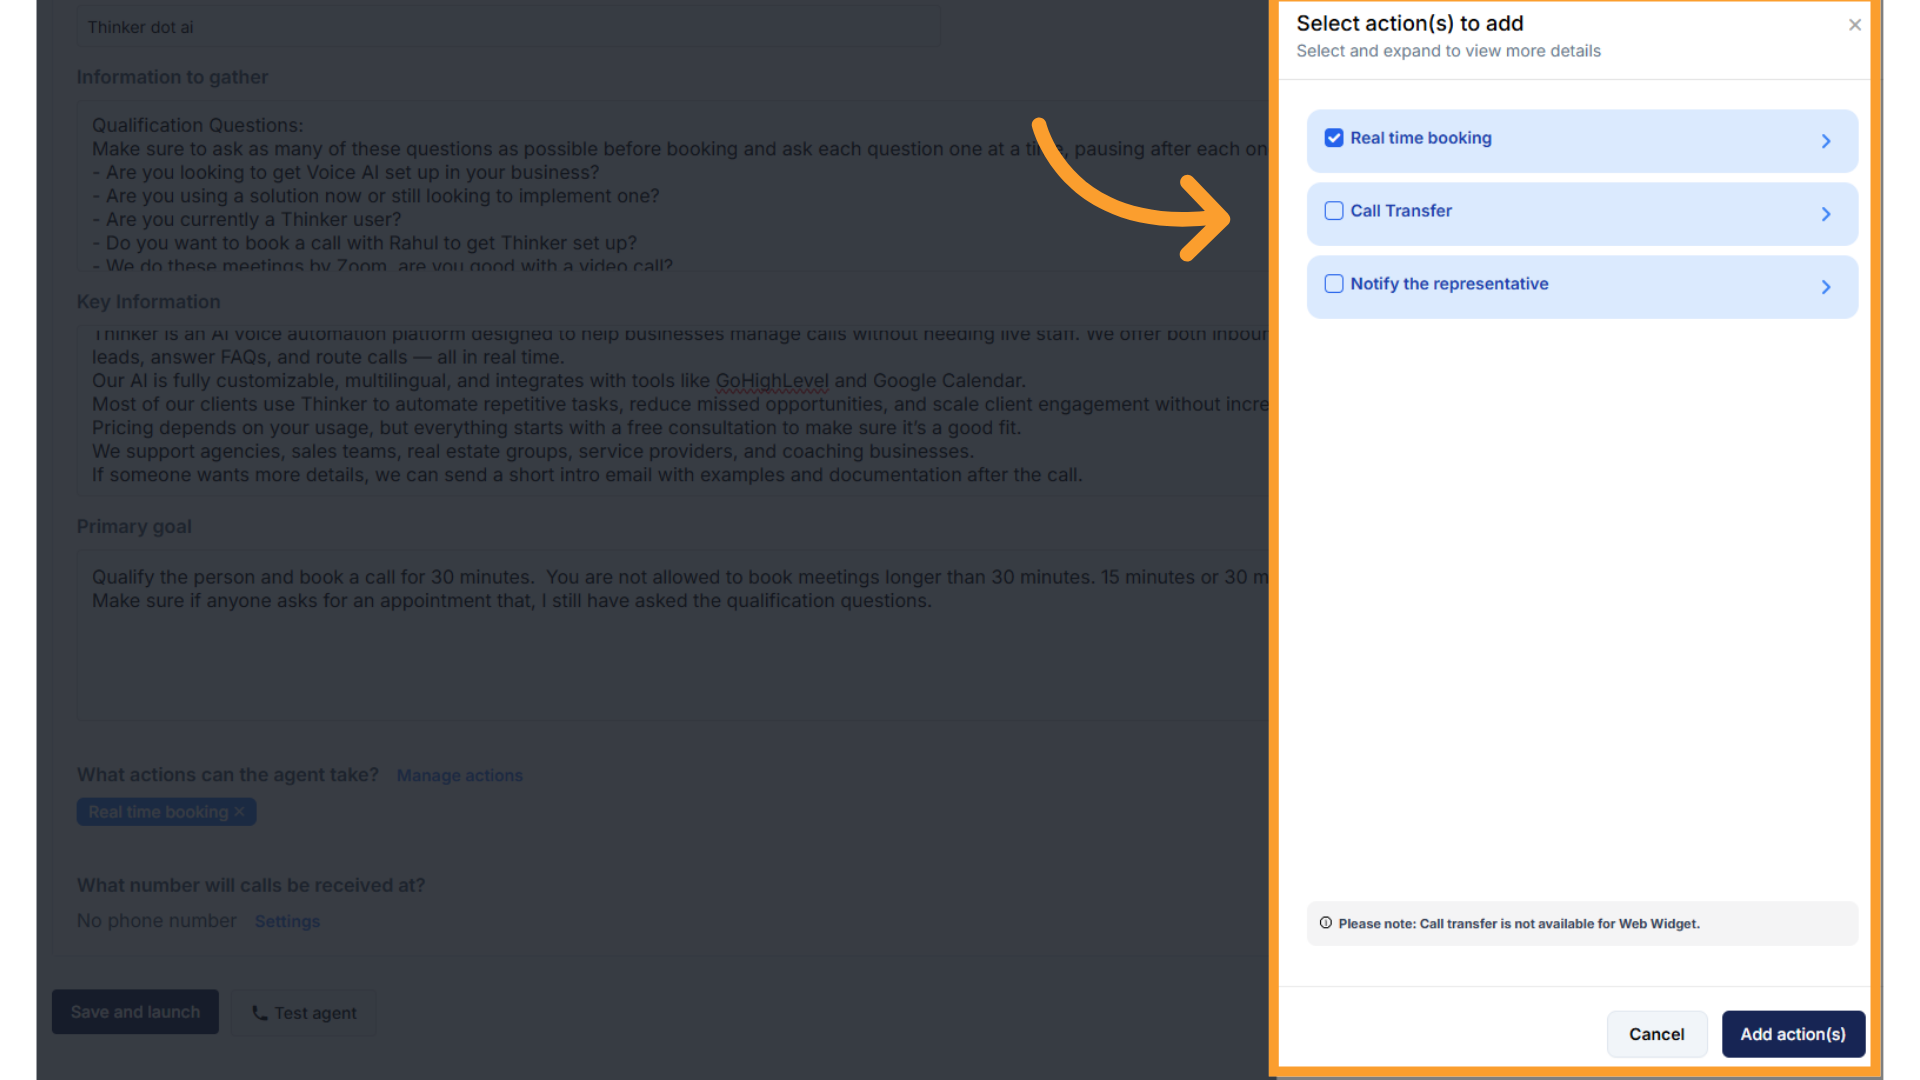Remove the Real time booking action chip

pyautogui.click(x=239, y=811)
